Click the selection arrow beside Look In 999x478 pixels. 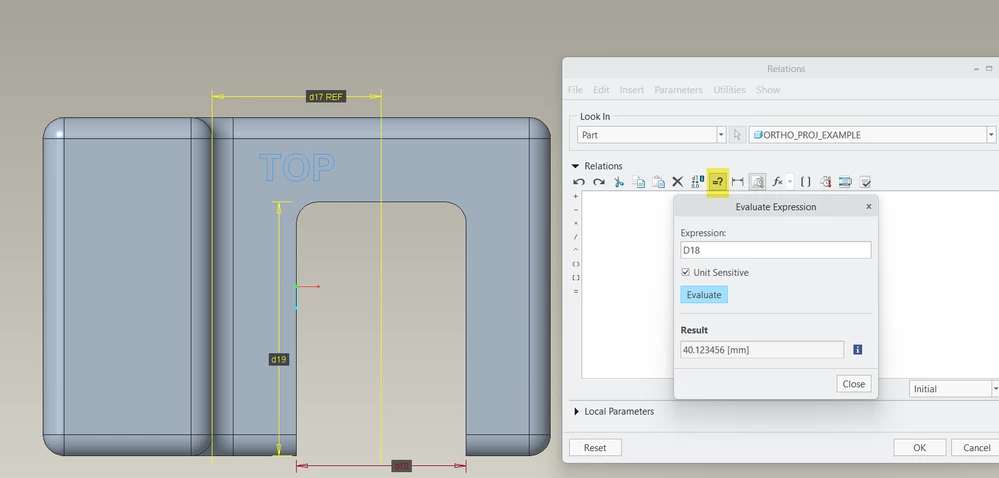[x=737, y=134]
